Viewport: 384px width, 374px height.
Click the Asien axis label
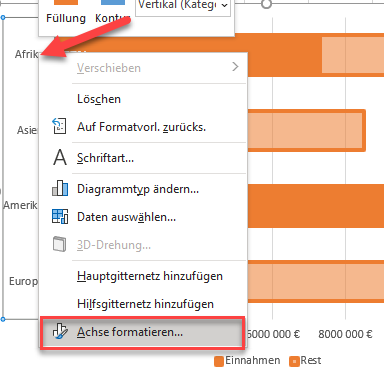click(x=28, y=130)
